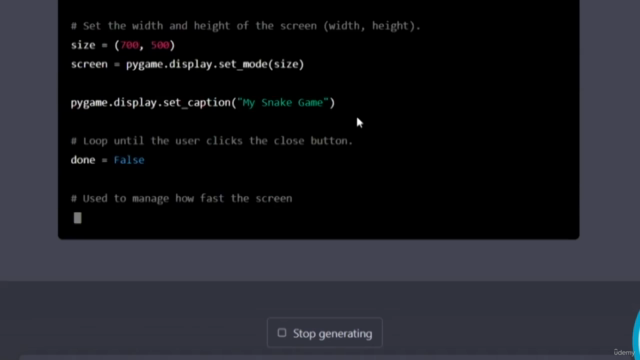The image size is (640, 360).
Task: Click the comment 'Loop until the user clicks the close button'
Action: tap(212, 141)
